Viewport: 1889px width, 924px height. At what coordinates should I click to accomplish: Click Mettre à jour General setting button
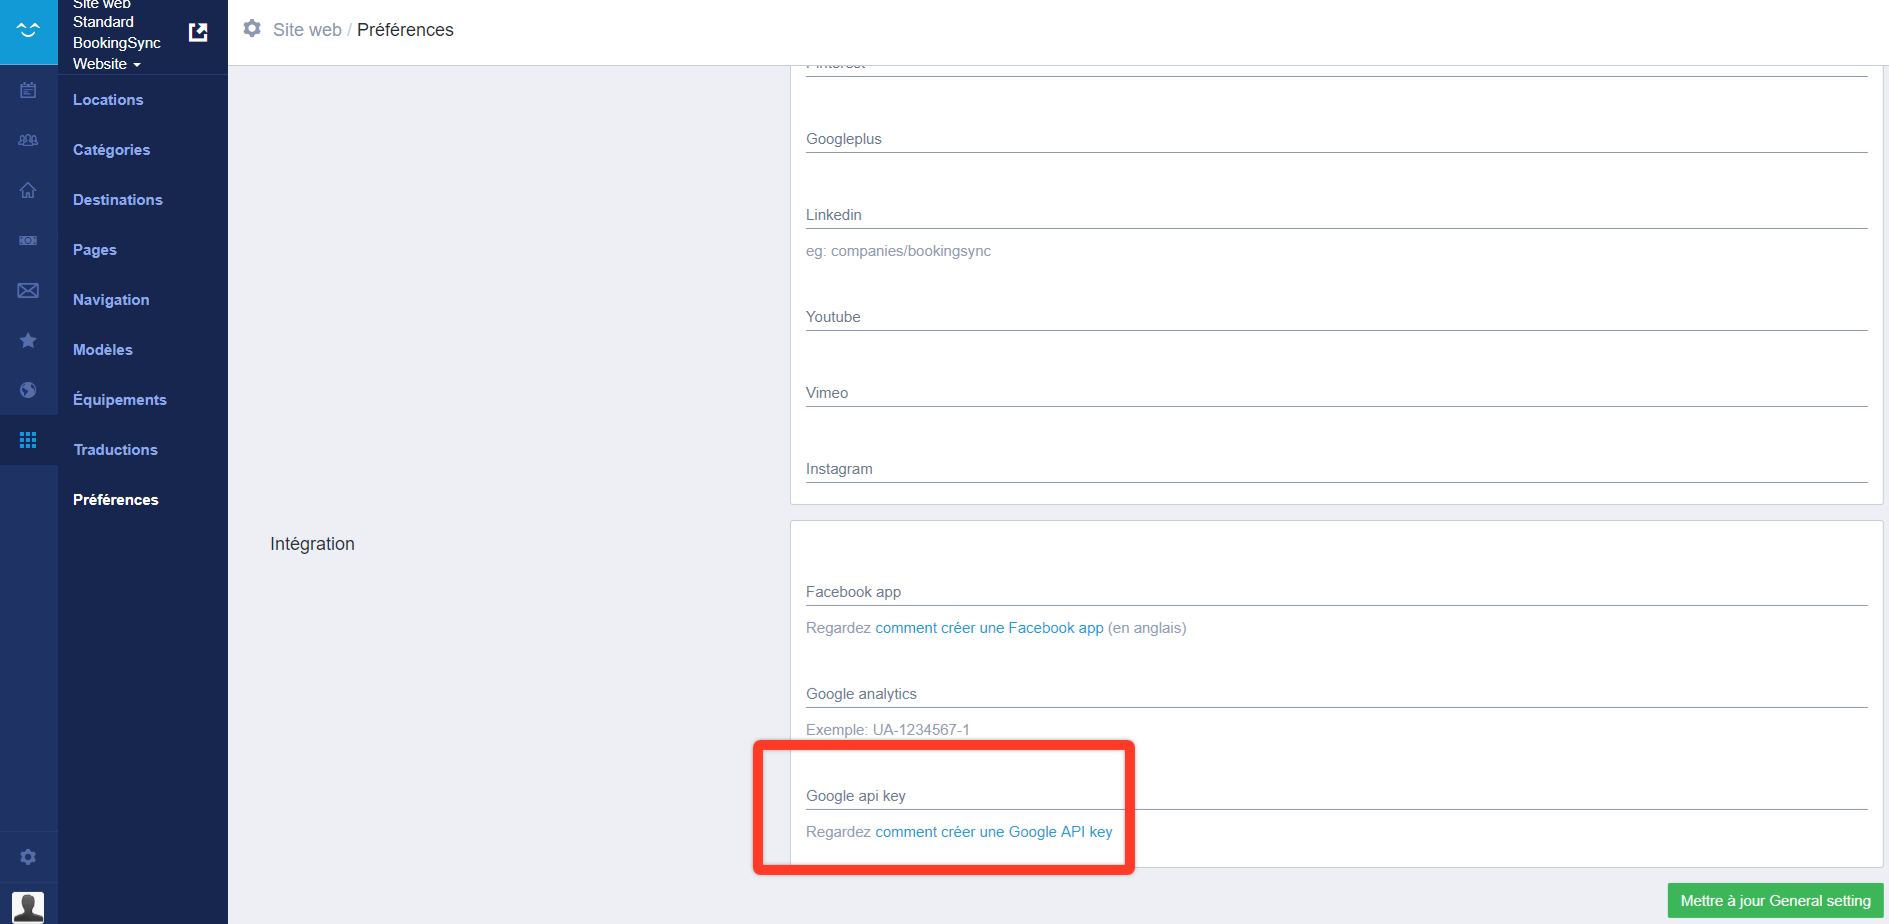(x=1775, y=901)
